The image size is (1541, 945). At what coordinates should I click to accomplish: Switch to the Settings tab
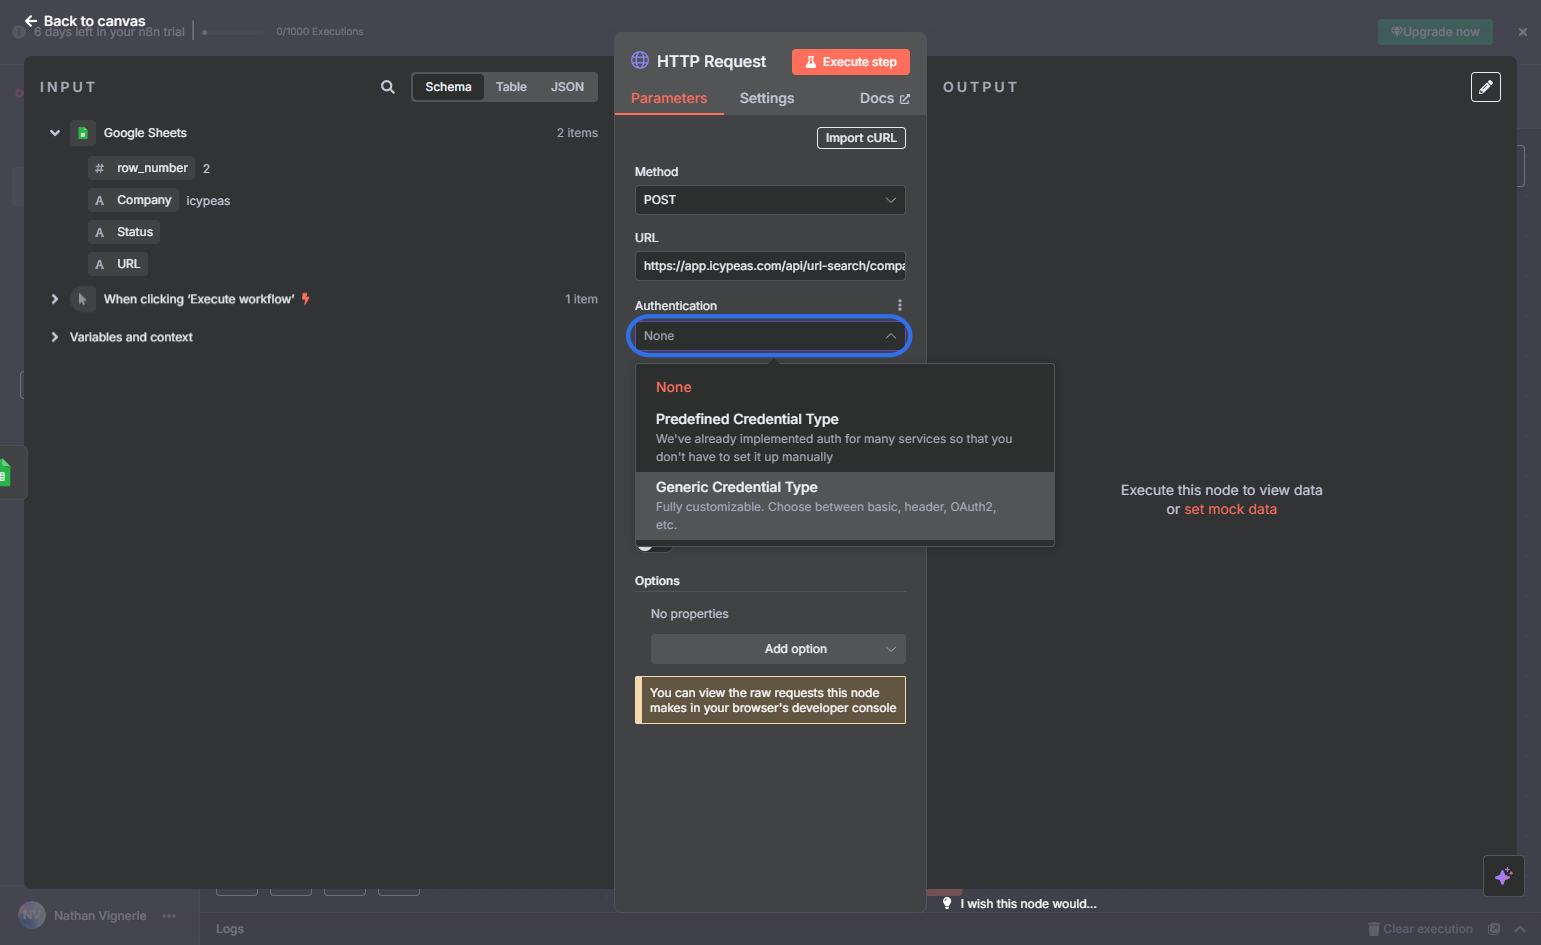[767, 98]
